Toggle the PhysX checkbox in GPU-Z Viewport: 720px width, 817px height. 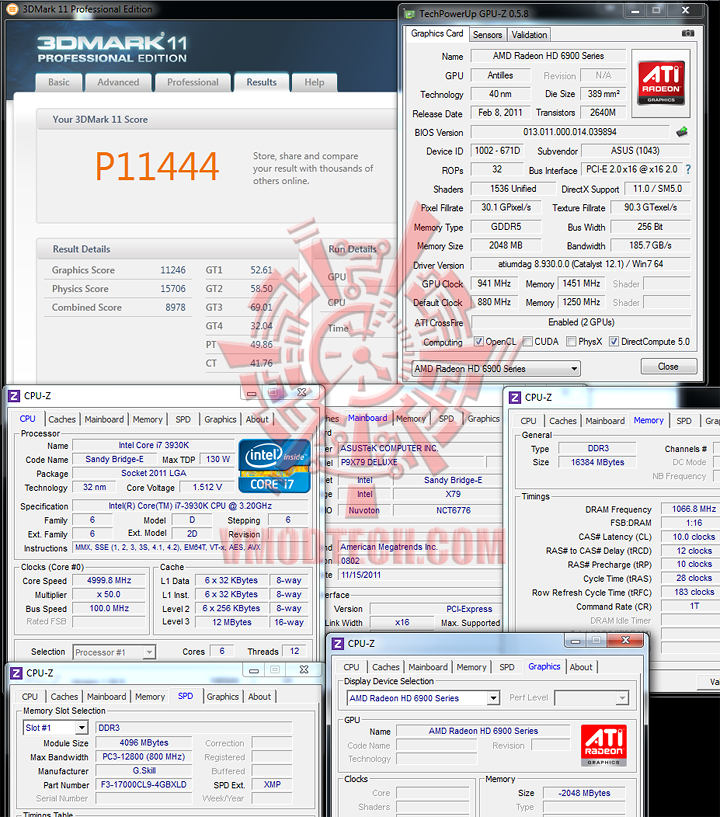coord(572,341)
